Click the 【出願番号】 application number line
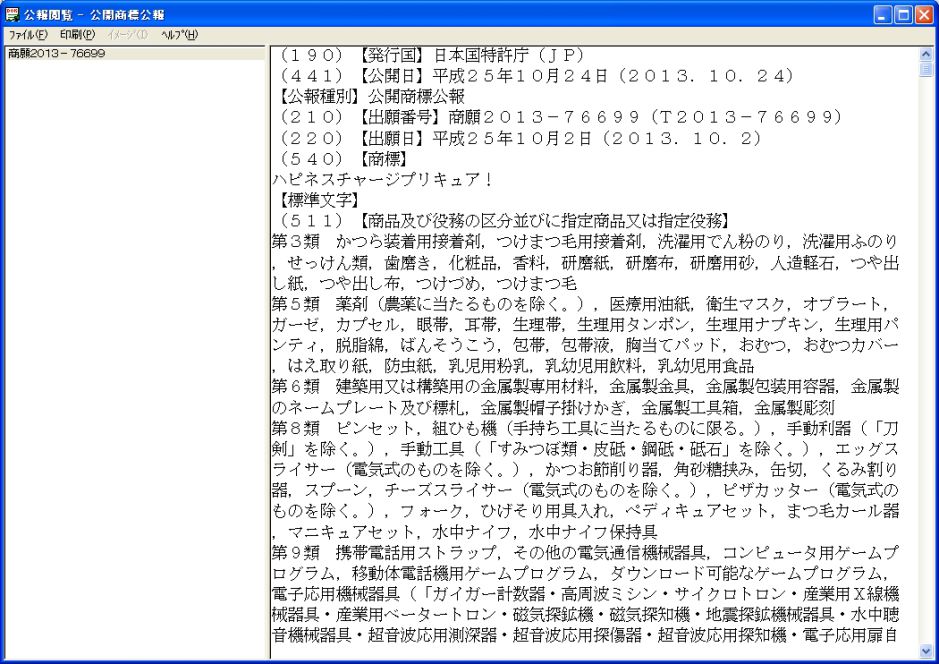Viewport: 939px width, 664px height. click(x=561, y=117)
